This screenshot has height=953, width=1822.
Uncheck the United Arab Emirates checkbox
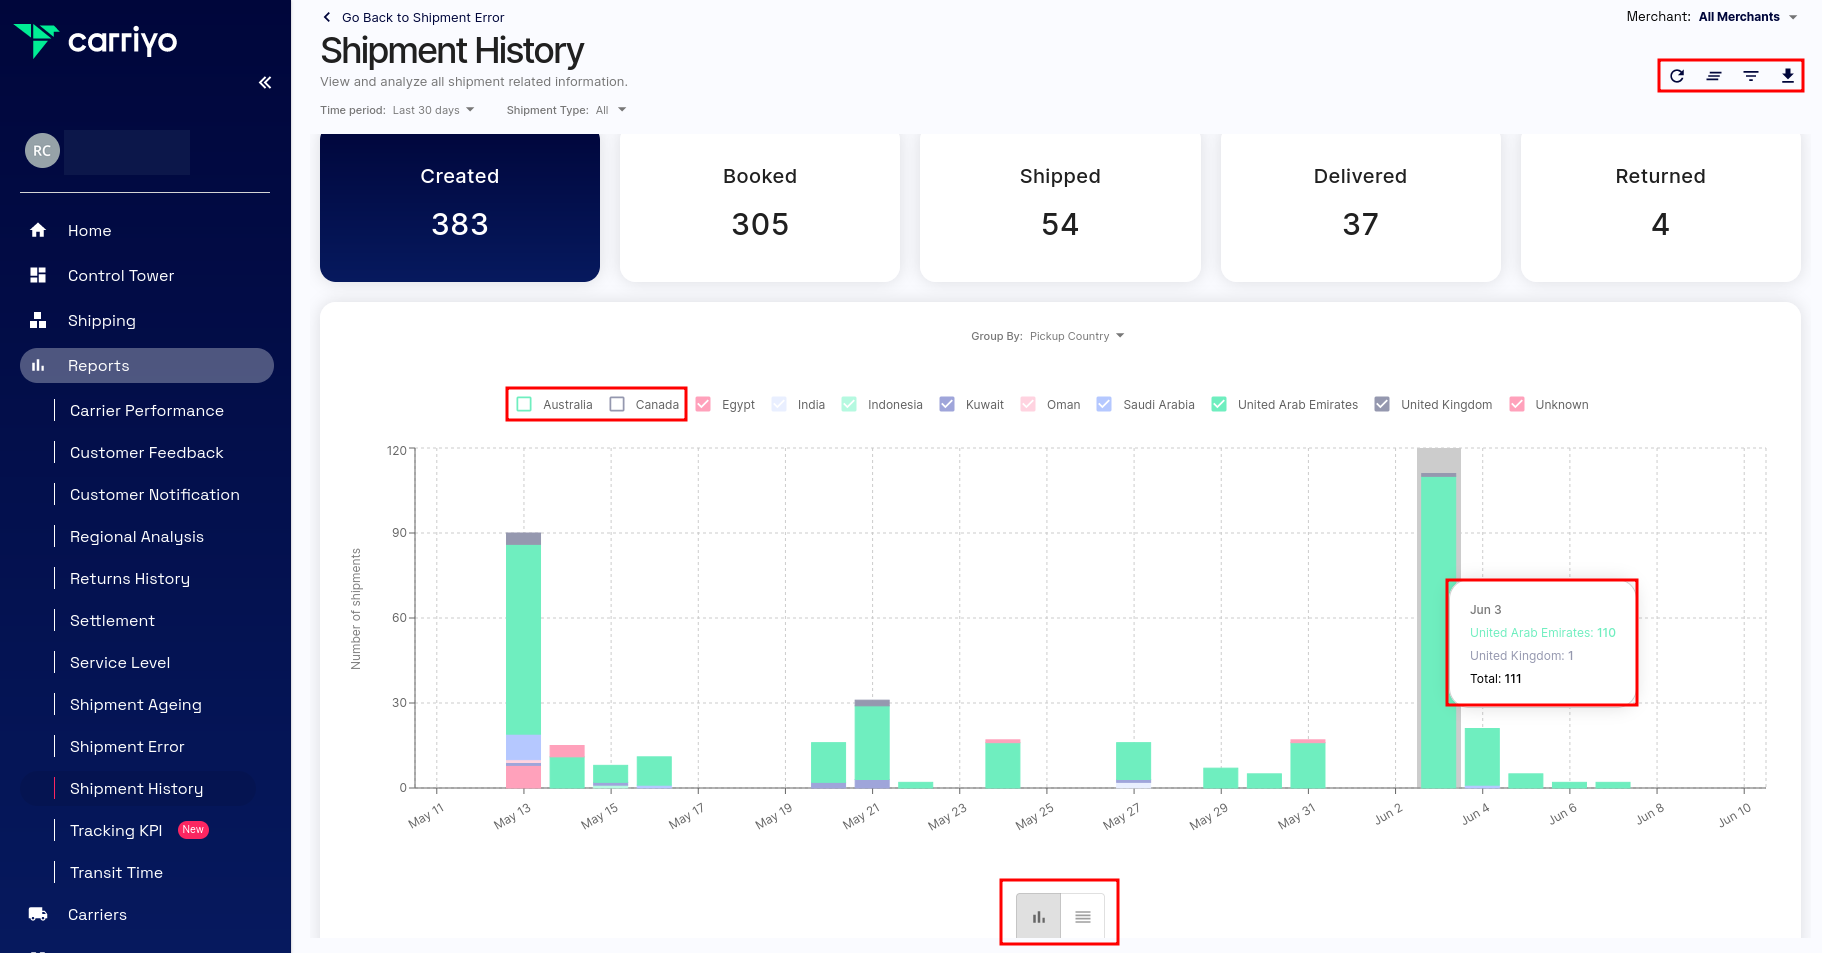tap(1219, 404)
